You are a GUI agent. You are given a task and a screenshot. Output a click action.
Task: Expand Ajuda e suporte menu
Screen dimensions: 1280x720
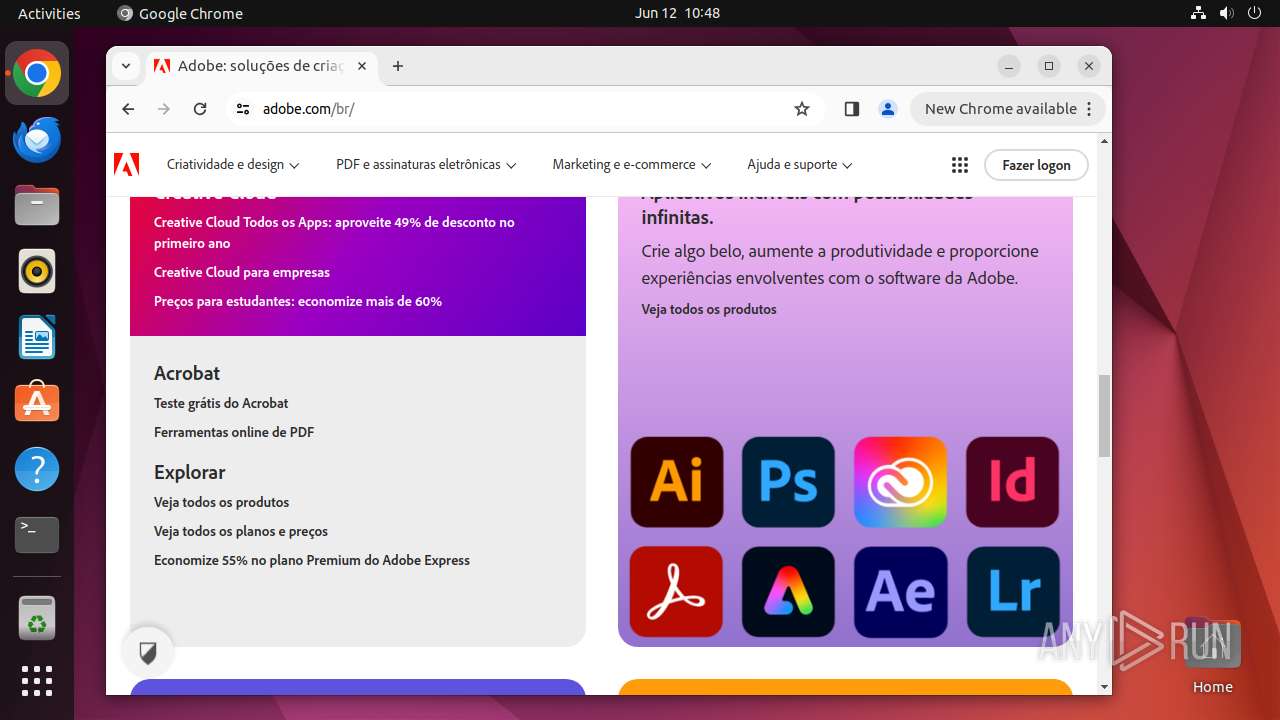(800, 165)
